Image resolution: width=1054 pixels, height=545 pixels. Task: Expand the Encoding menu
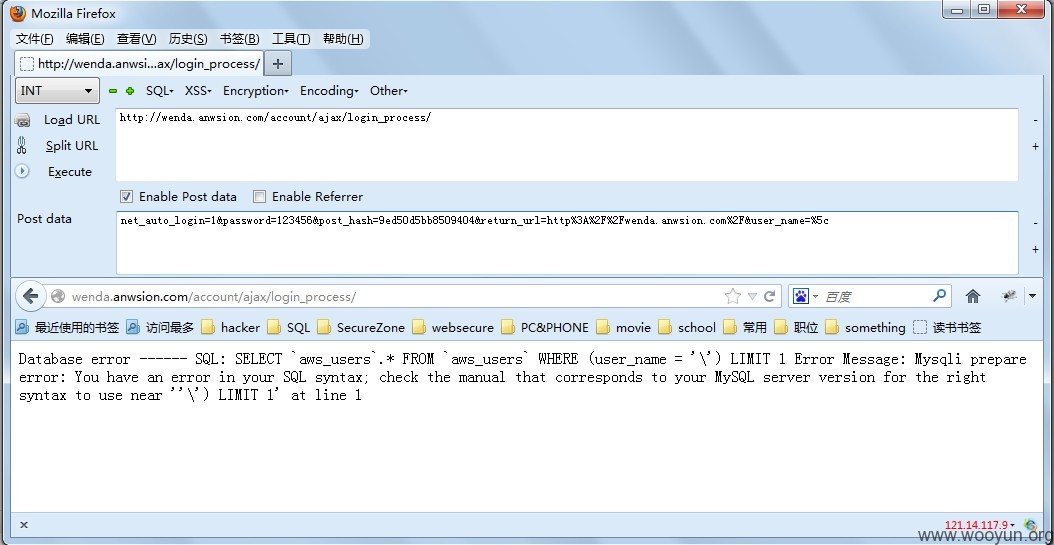329,91
